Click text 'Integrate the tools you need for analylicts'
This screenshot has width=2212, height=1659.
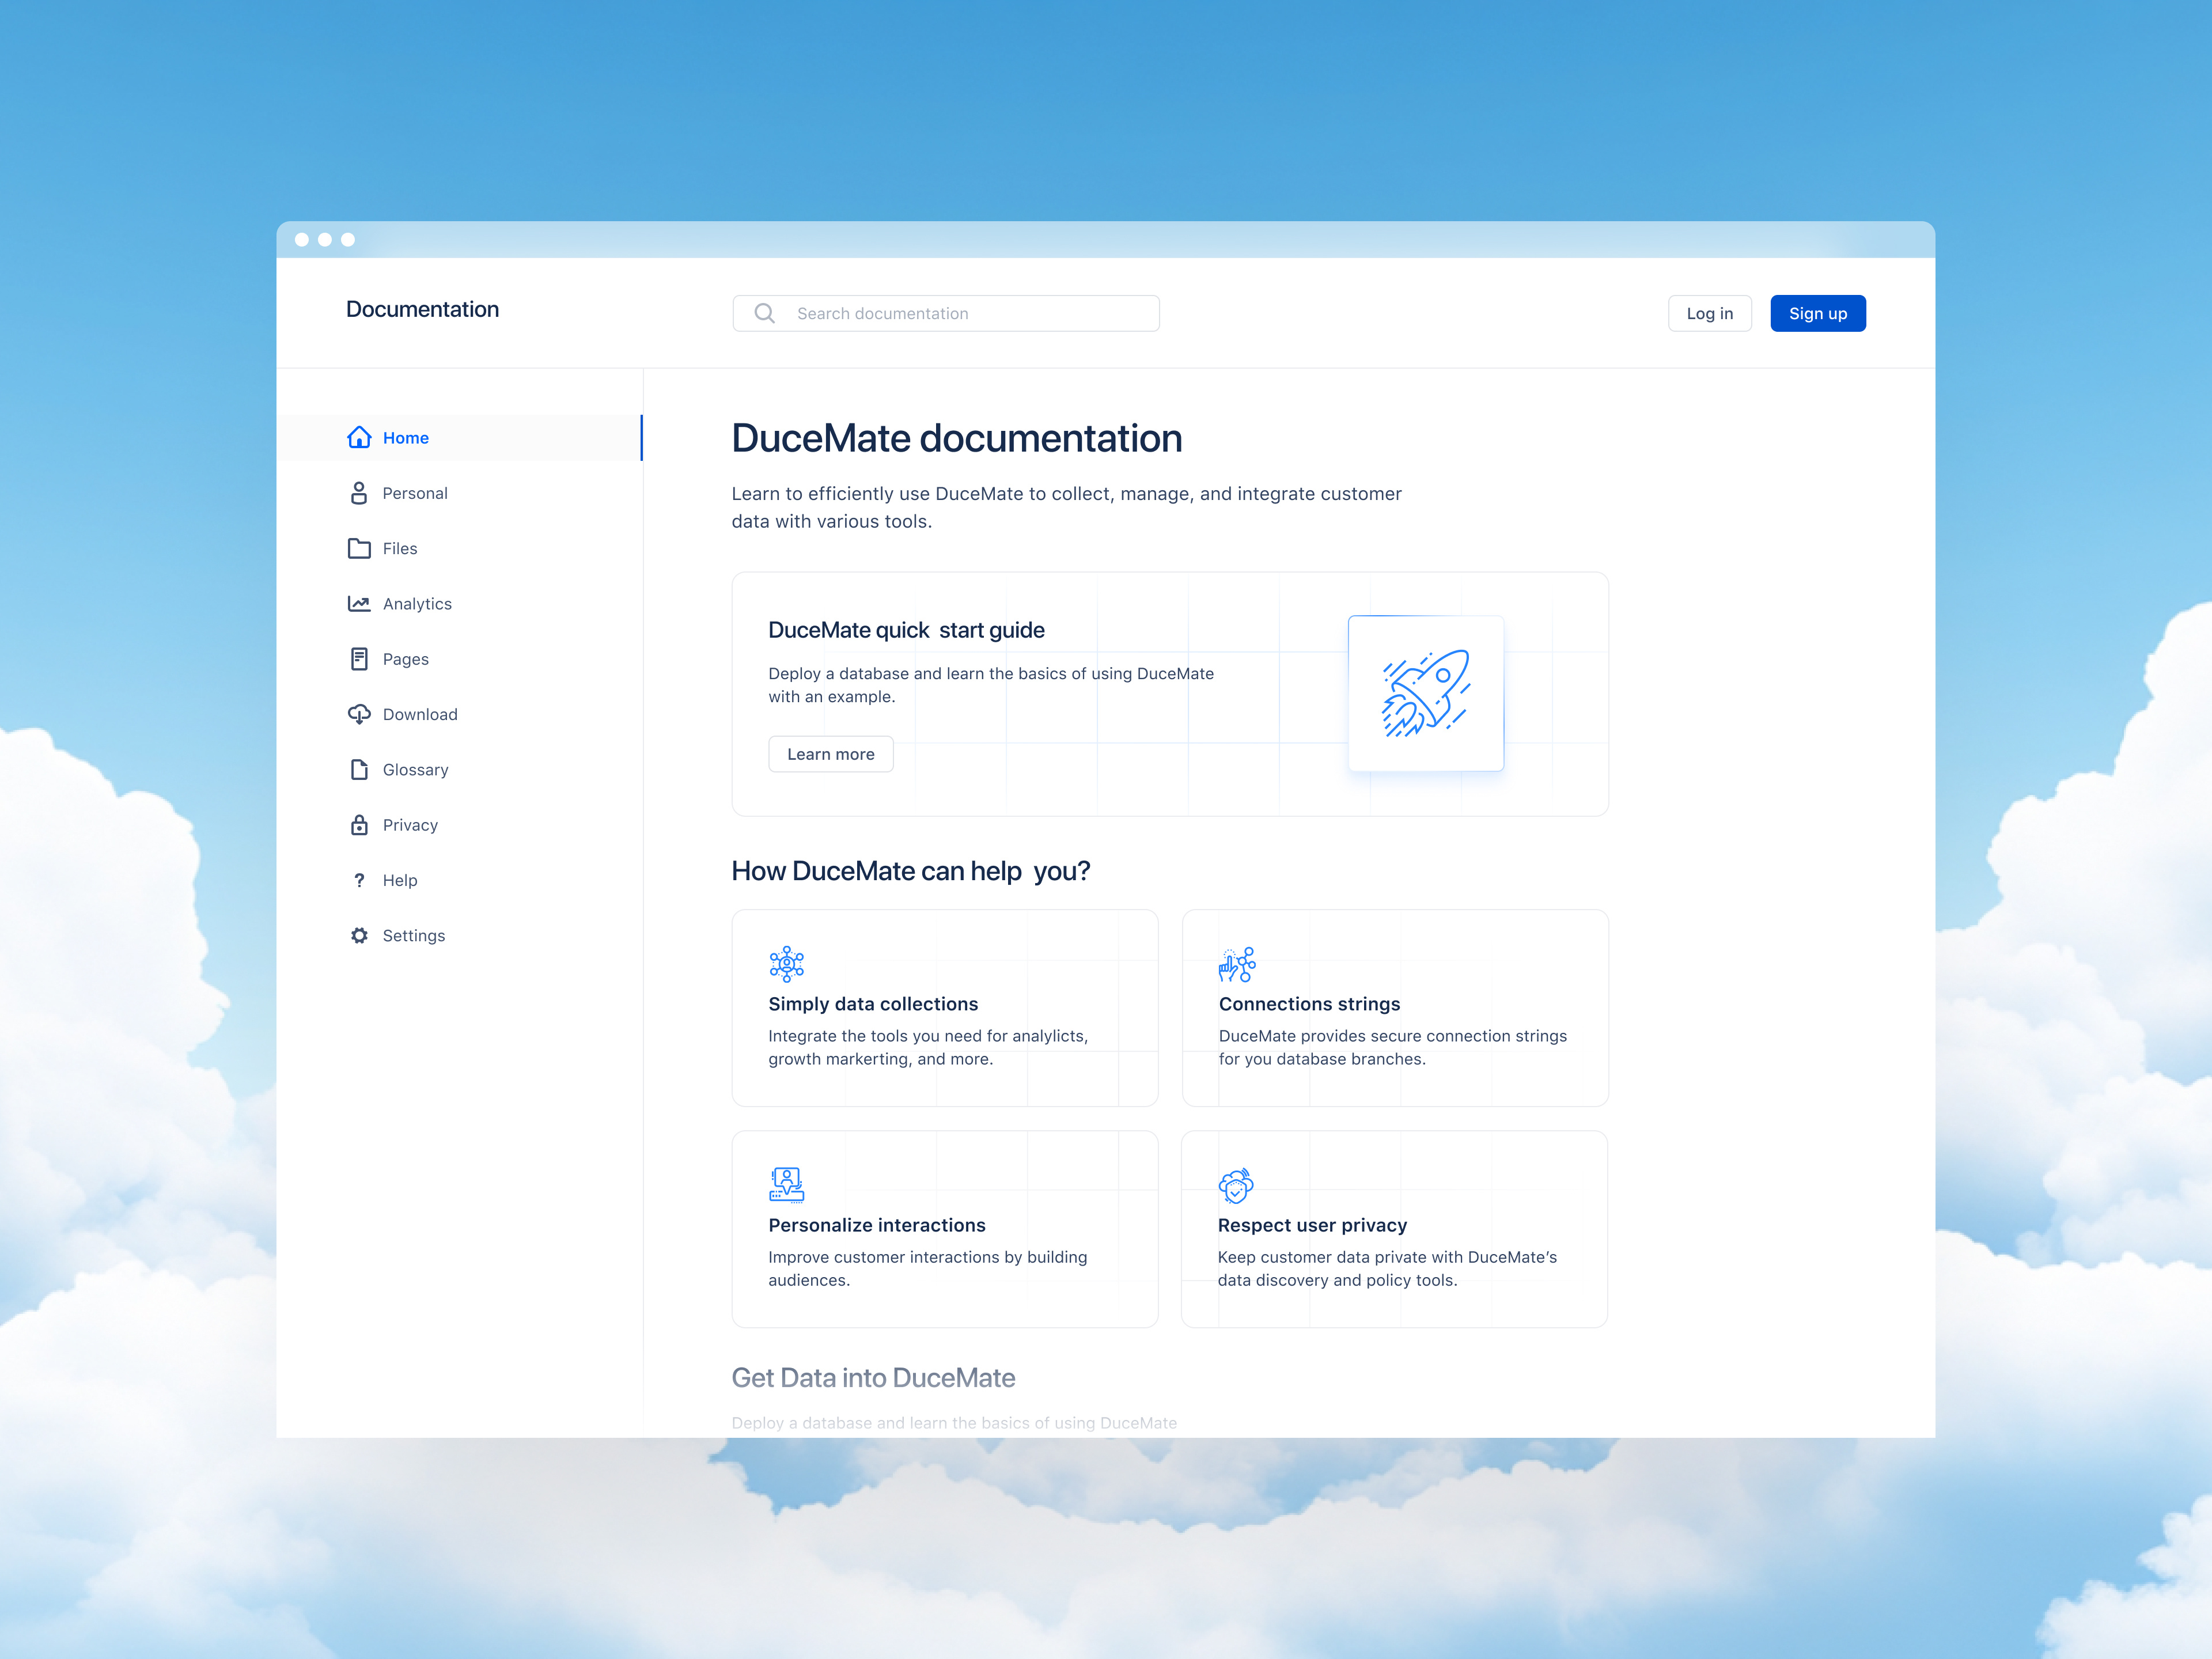927,1036
